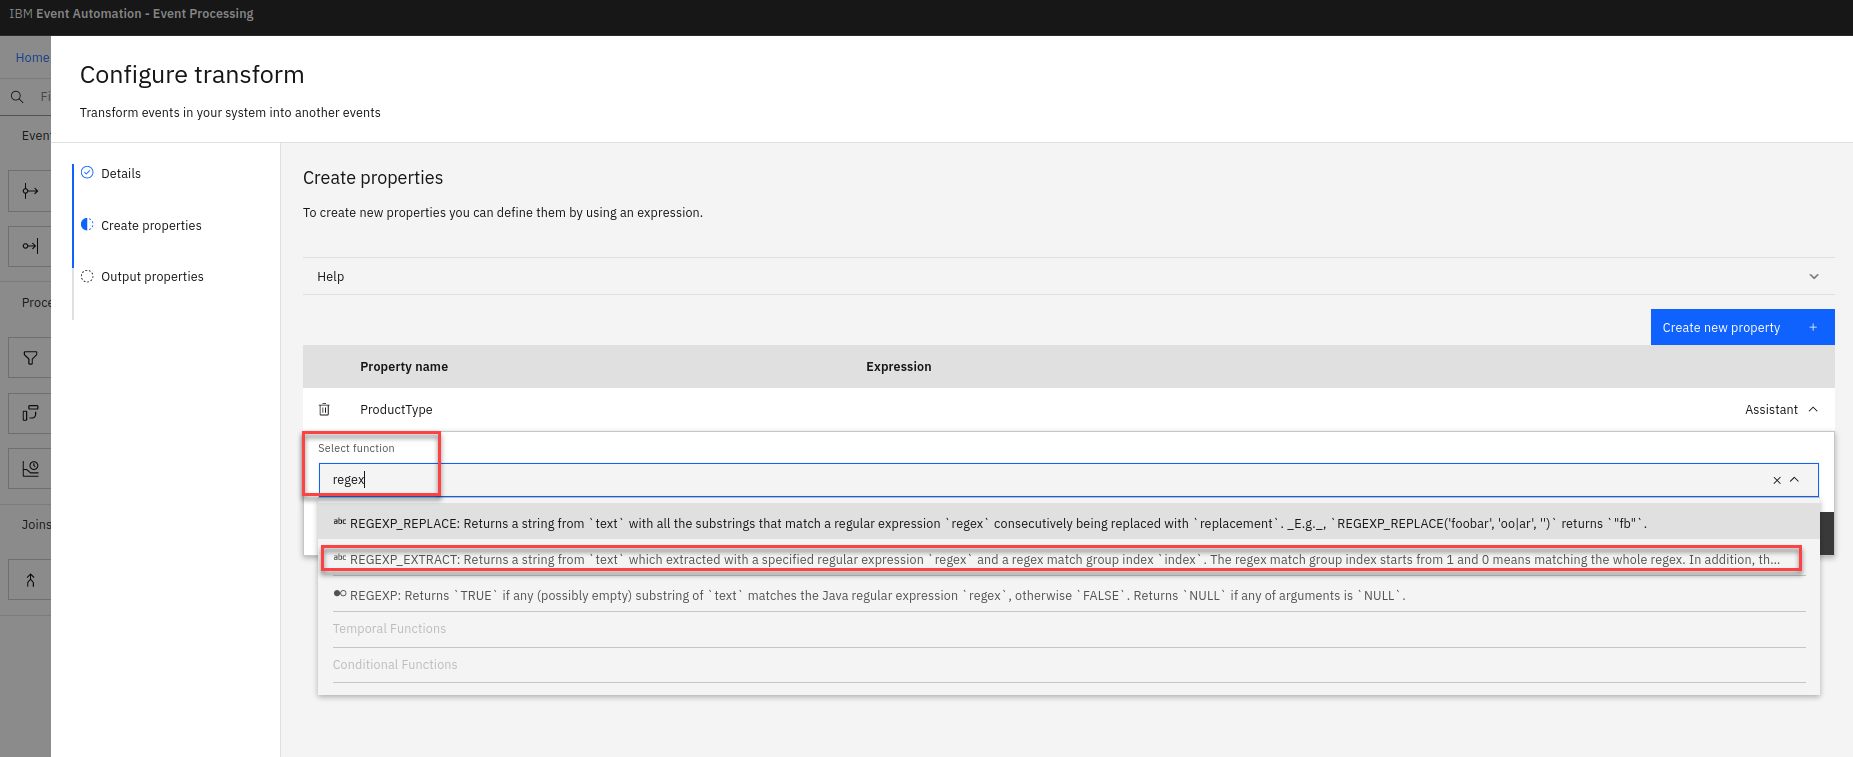
Task: Click the Select function search field
Action: [1040, 480]
